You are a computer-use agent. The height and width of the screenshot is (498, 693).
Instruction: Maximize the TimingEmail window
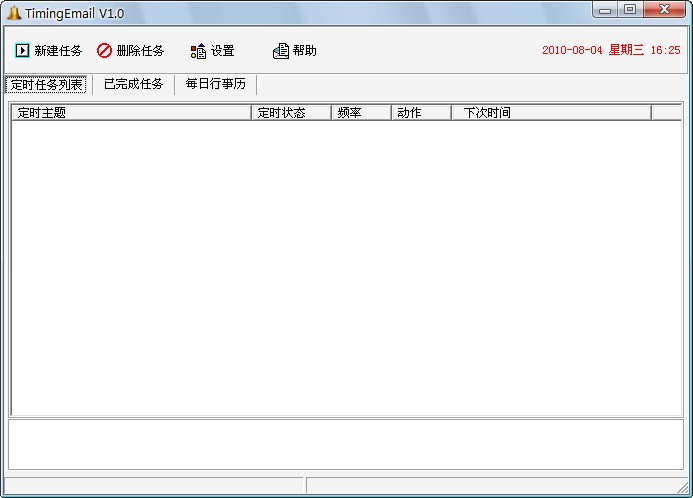click(630, 10)
